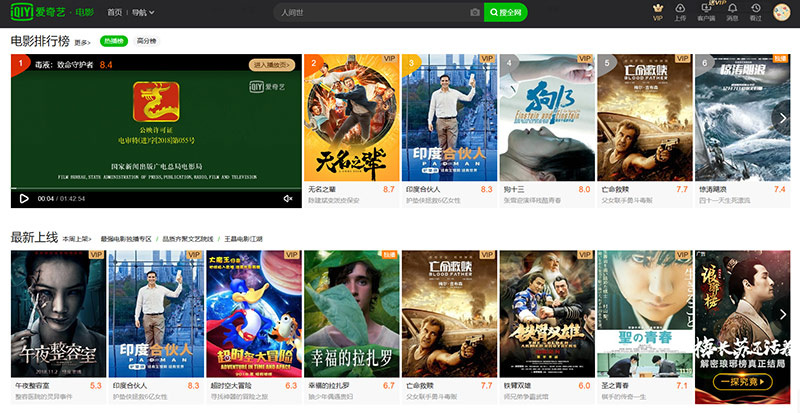800x413 pixels.
Task: Click the 6.3 rating of 超时空大冒险
Action: [x=291, y=386]
